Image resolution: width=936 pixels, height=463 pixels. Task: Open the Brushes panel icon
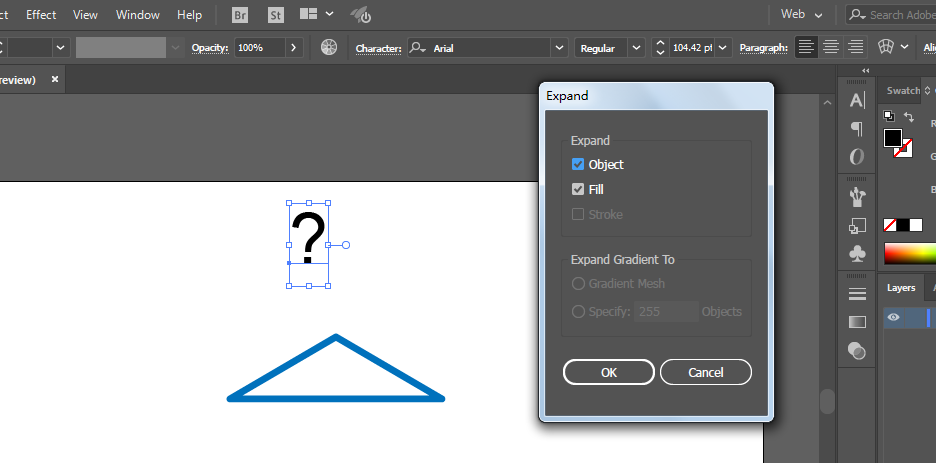pos(857,195)
